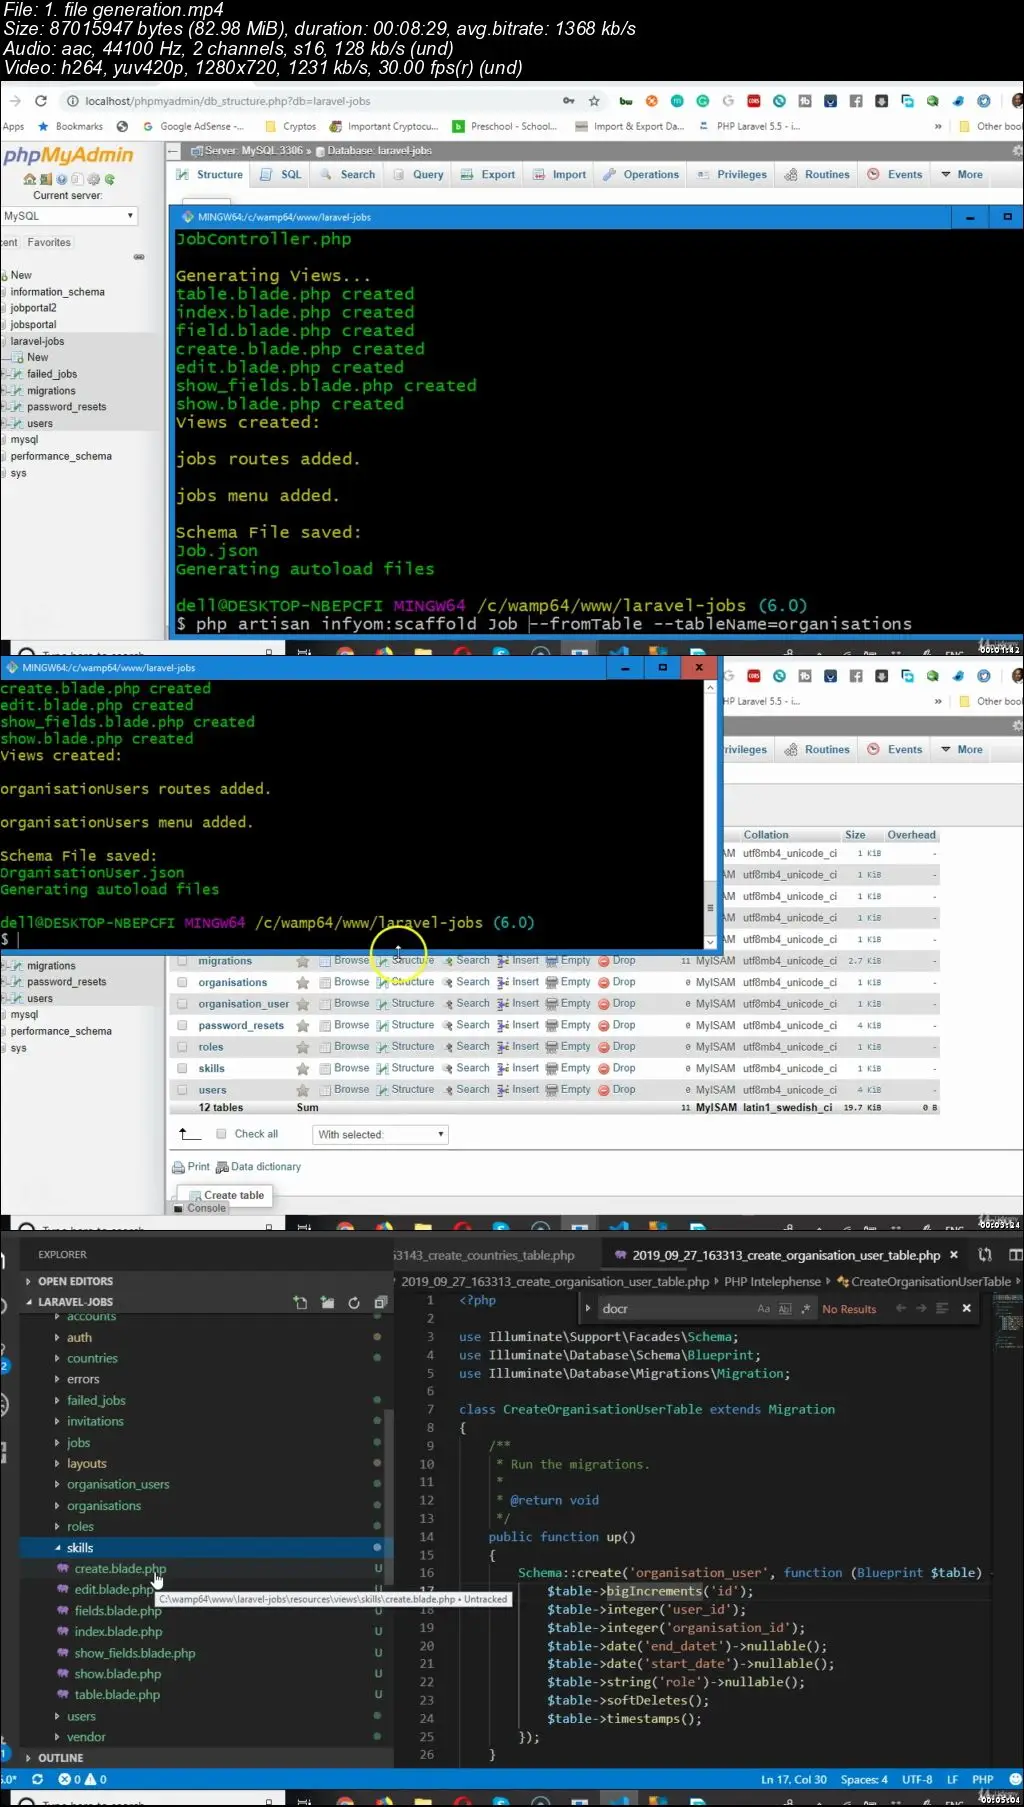The height and width of the screenshot is (1807, 1024).
Task: Open the Export tab
Action: (x=488, y=174)
